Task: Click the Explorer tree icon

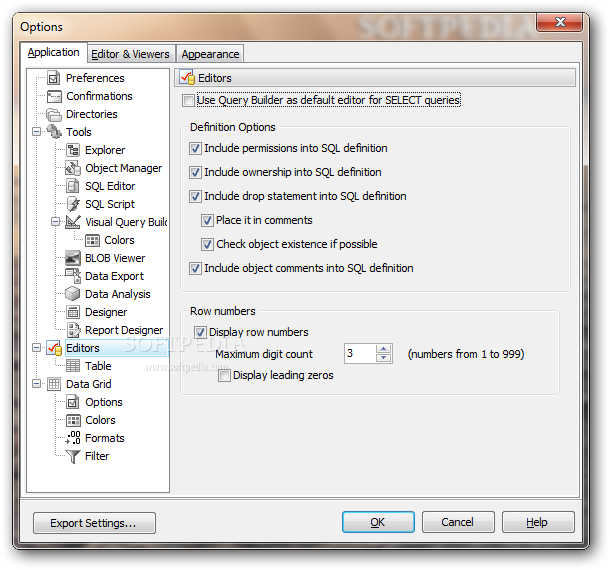Action: click(73, 150)
